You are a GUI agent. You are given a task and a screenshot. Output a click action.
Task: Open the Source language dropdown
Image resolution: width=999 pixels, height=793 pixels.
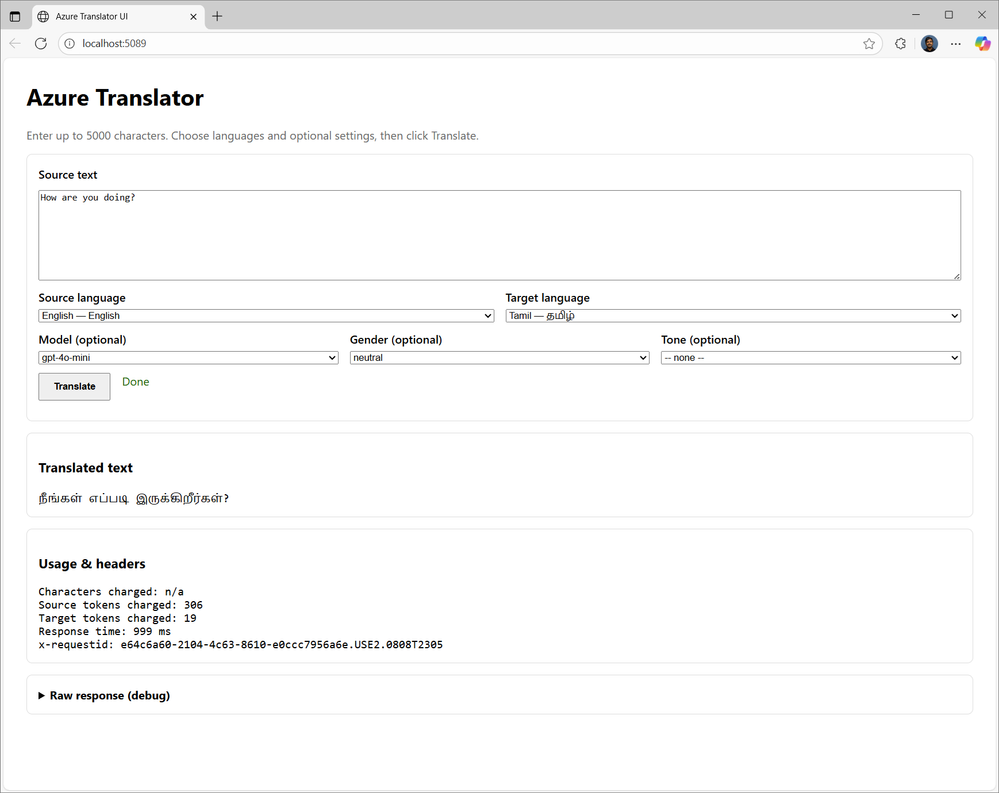[266, 315]
